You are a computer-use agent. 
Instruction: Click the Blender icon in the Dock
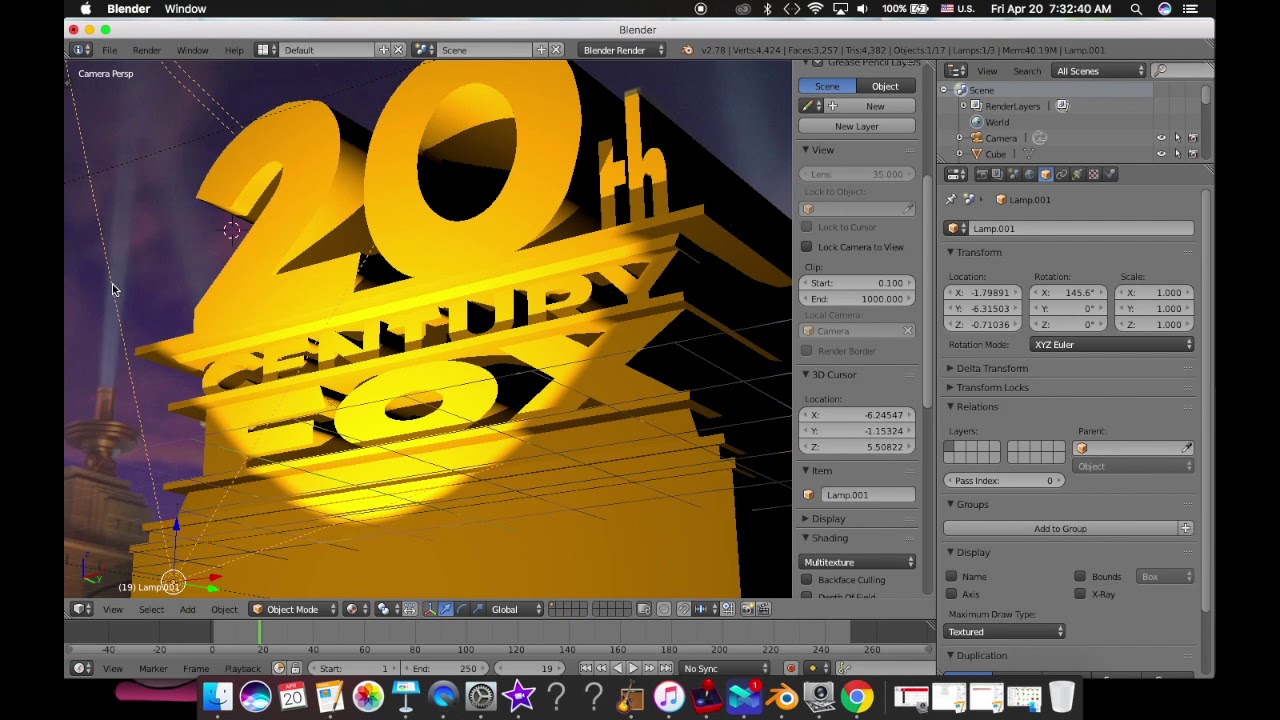coord(782,696)
